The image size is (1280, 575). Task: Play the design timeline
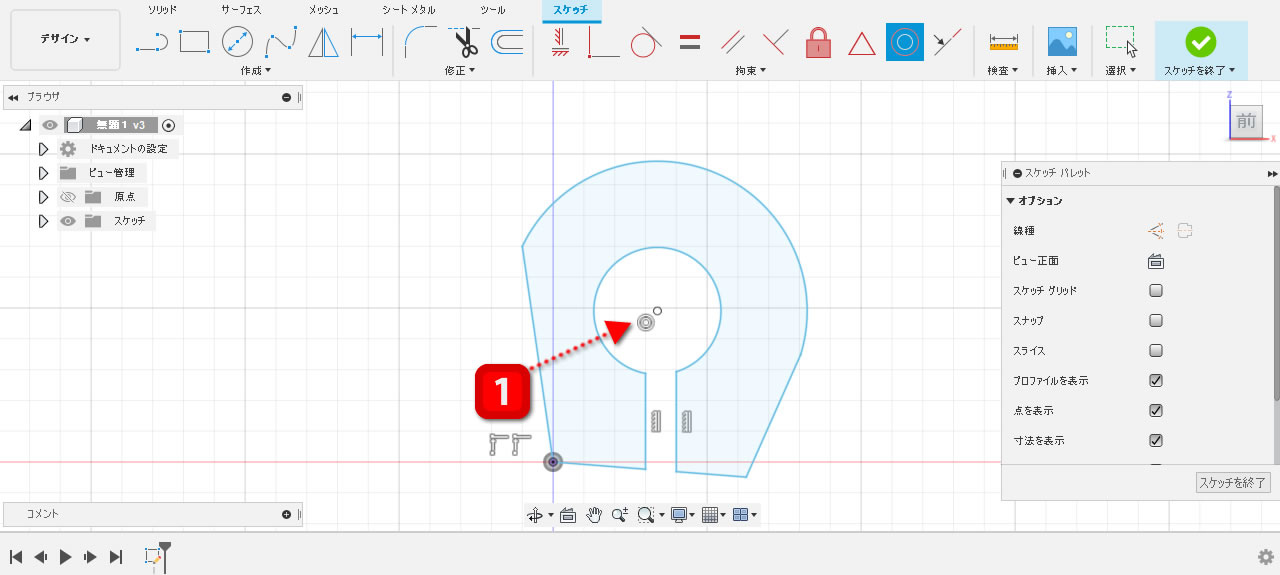(x=65, y=557)
